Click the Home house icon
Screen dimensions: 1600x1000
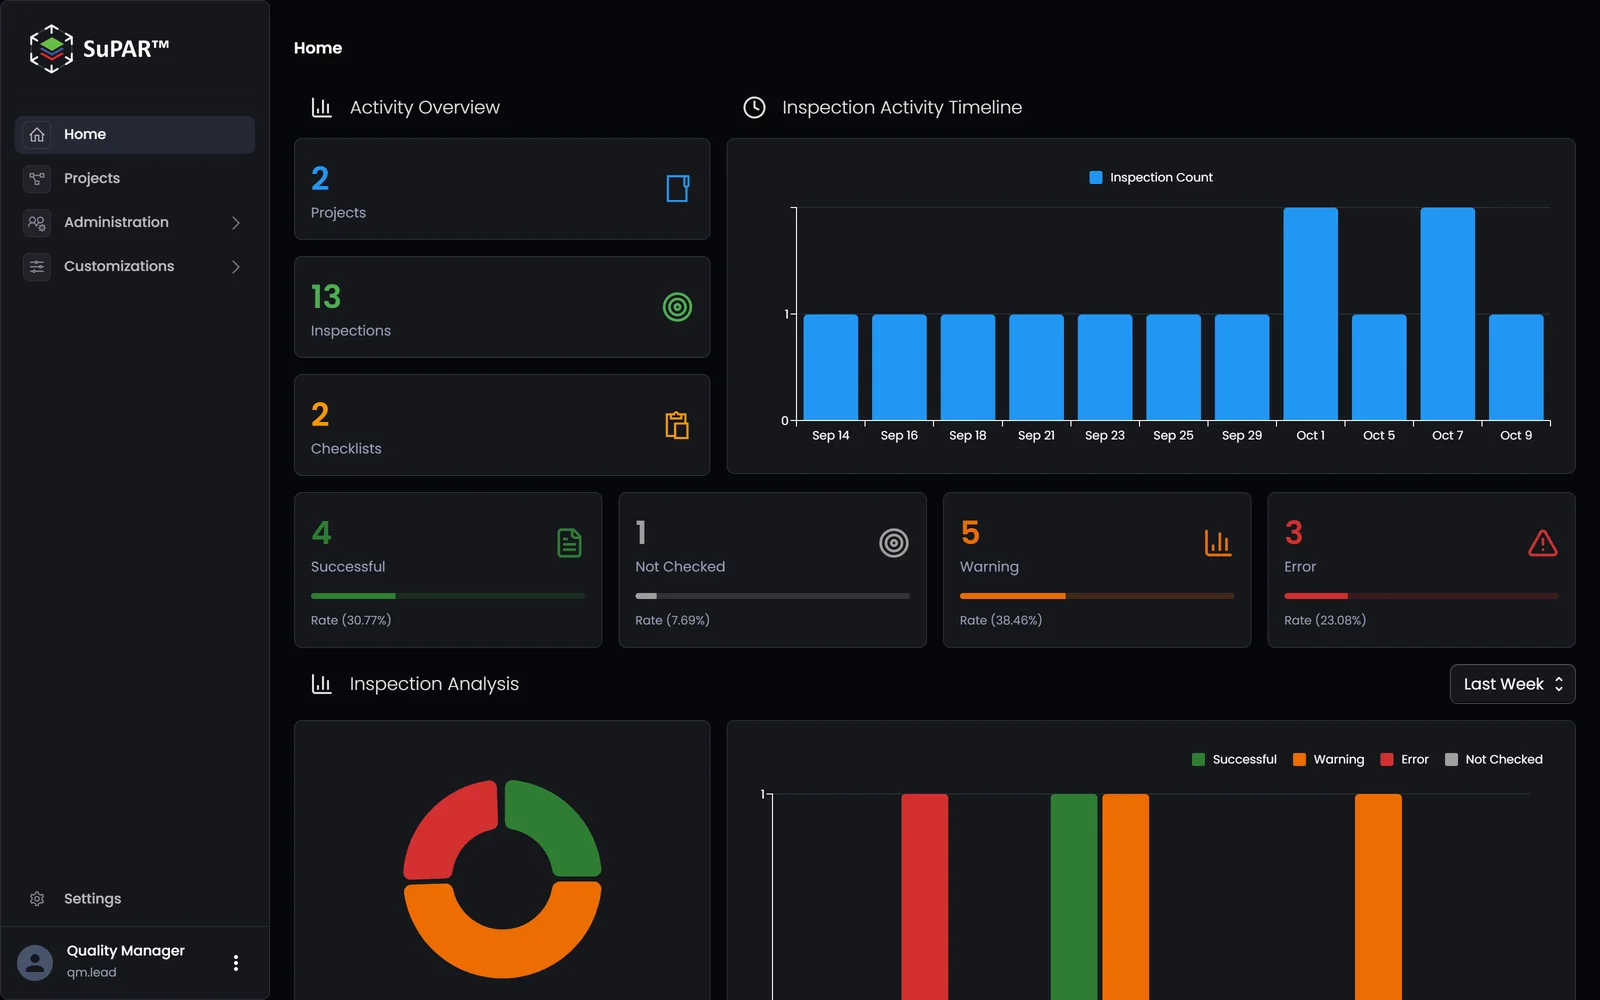[37, 134]
